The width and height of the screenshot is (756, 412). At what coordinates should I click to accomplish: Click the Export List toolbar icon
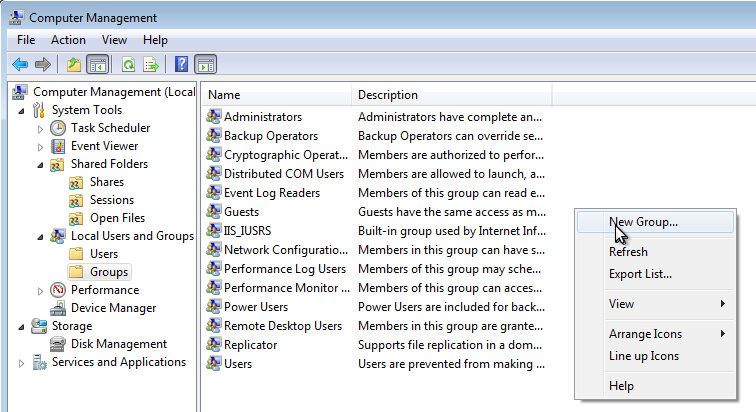point(151,65)
